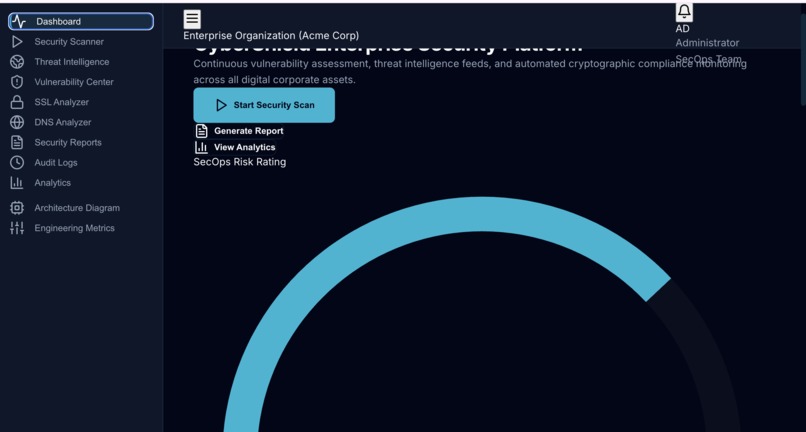Navigate to Vulnerability Center
The image size is (806, 432).
[81, 82]
